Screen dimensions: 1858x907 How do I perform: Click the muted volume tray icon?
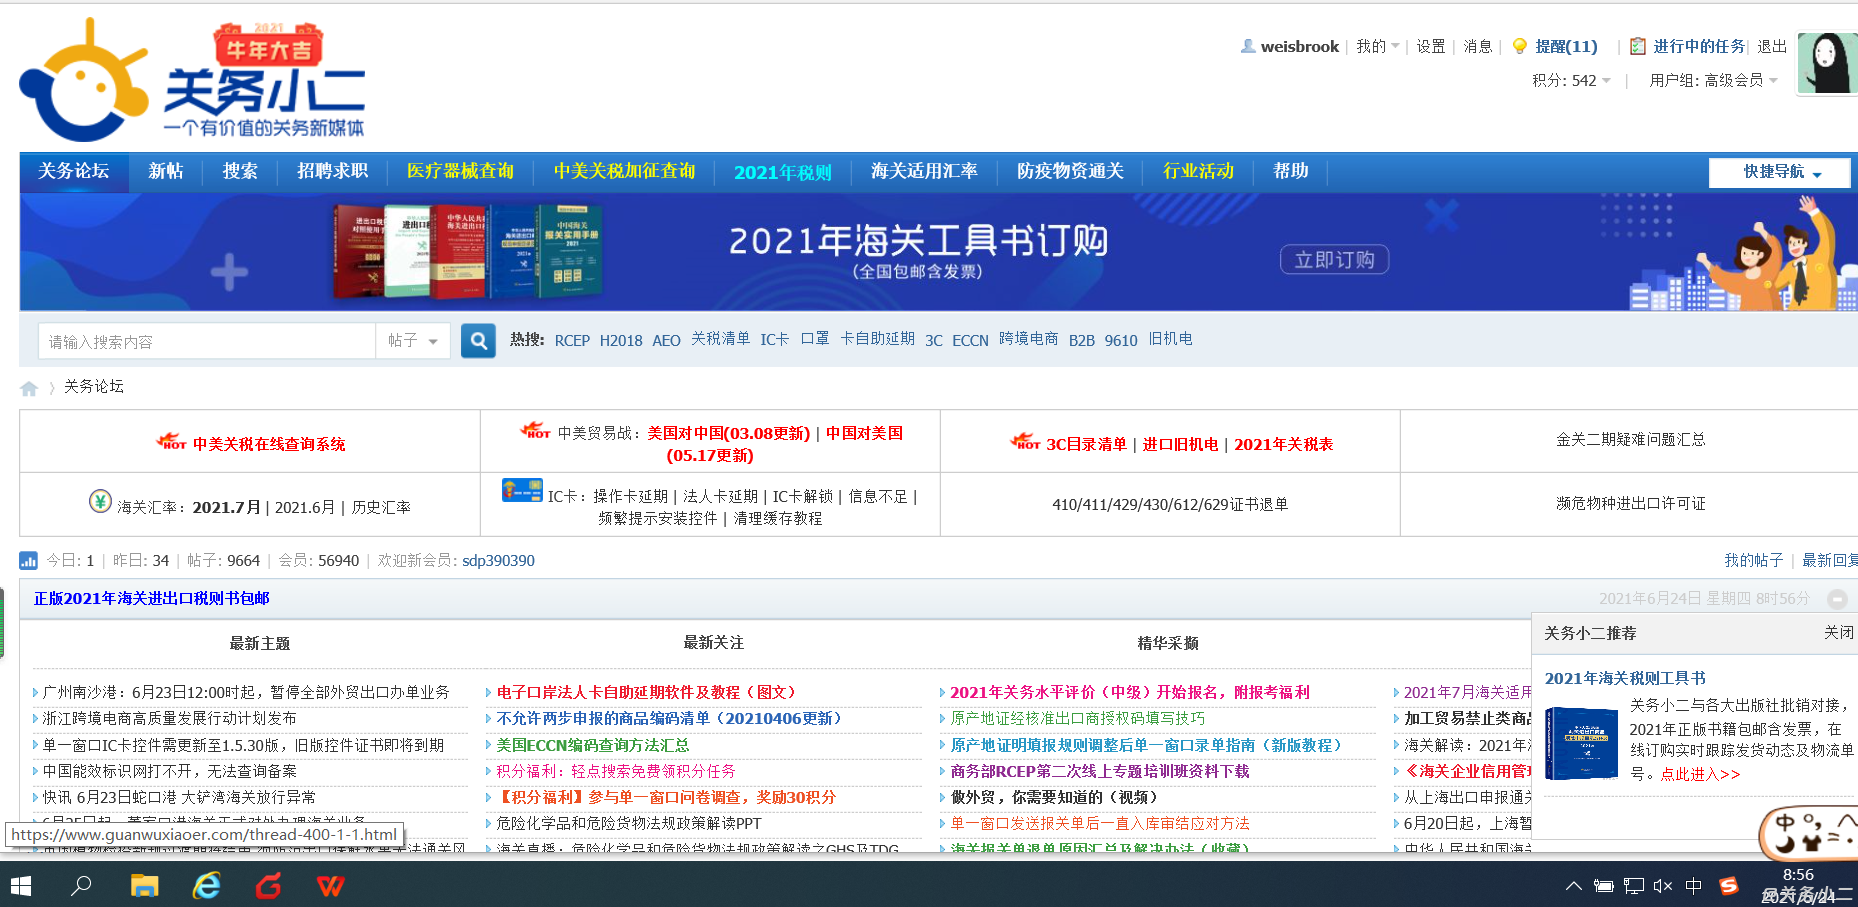[x=1663, y=885]
